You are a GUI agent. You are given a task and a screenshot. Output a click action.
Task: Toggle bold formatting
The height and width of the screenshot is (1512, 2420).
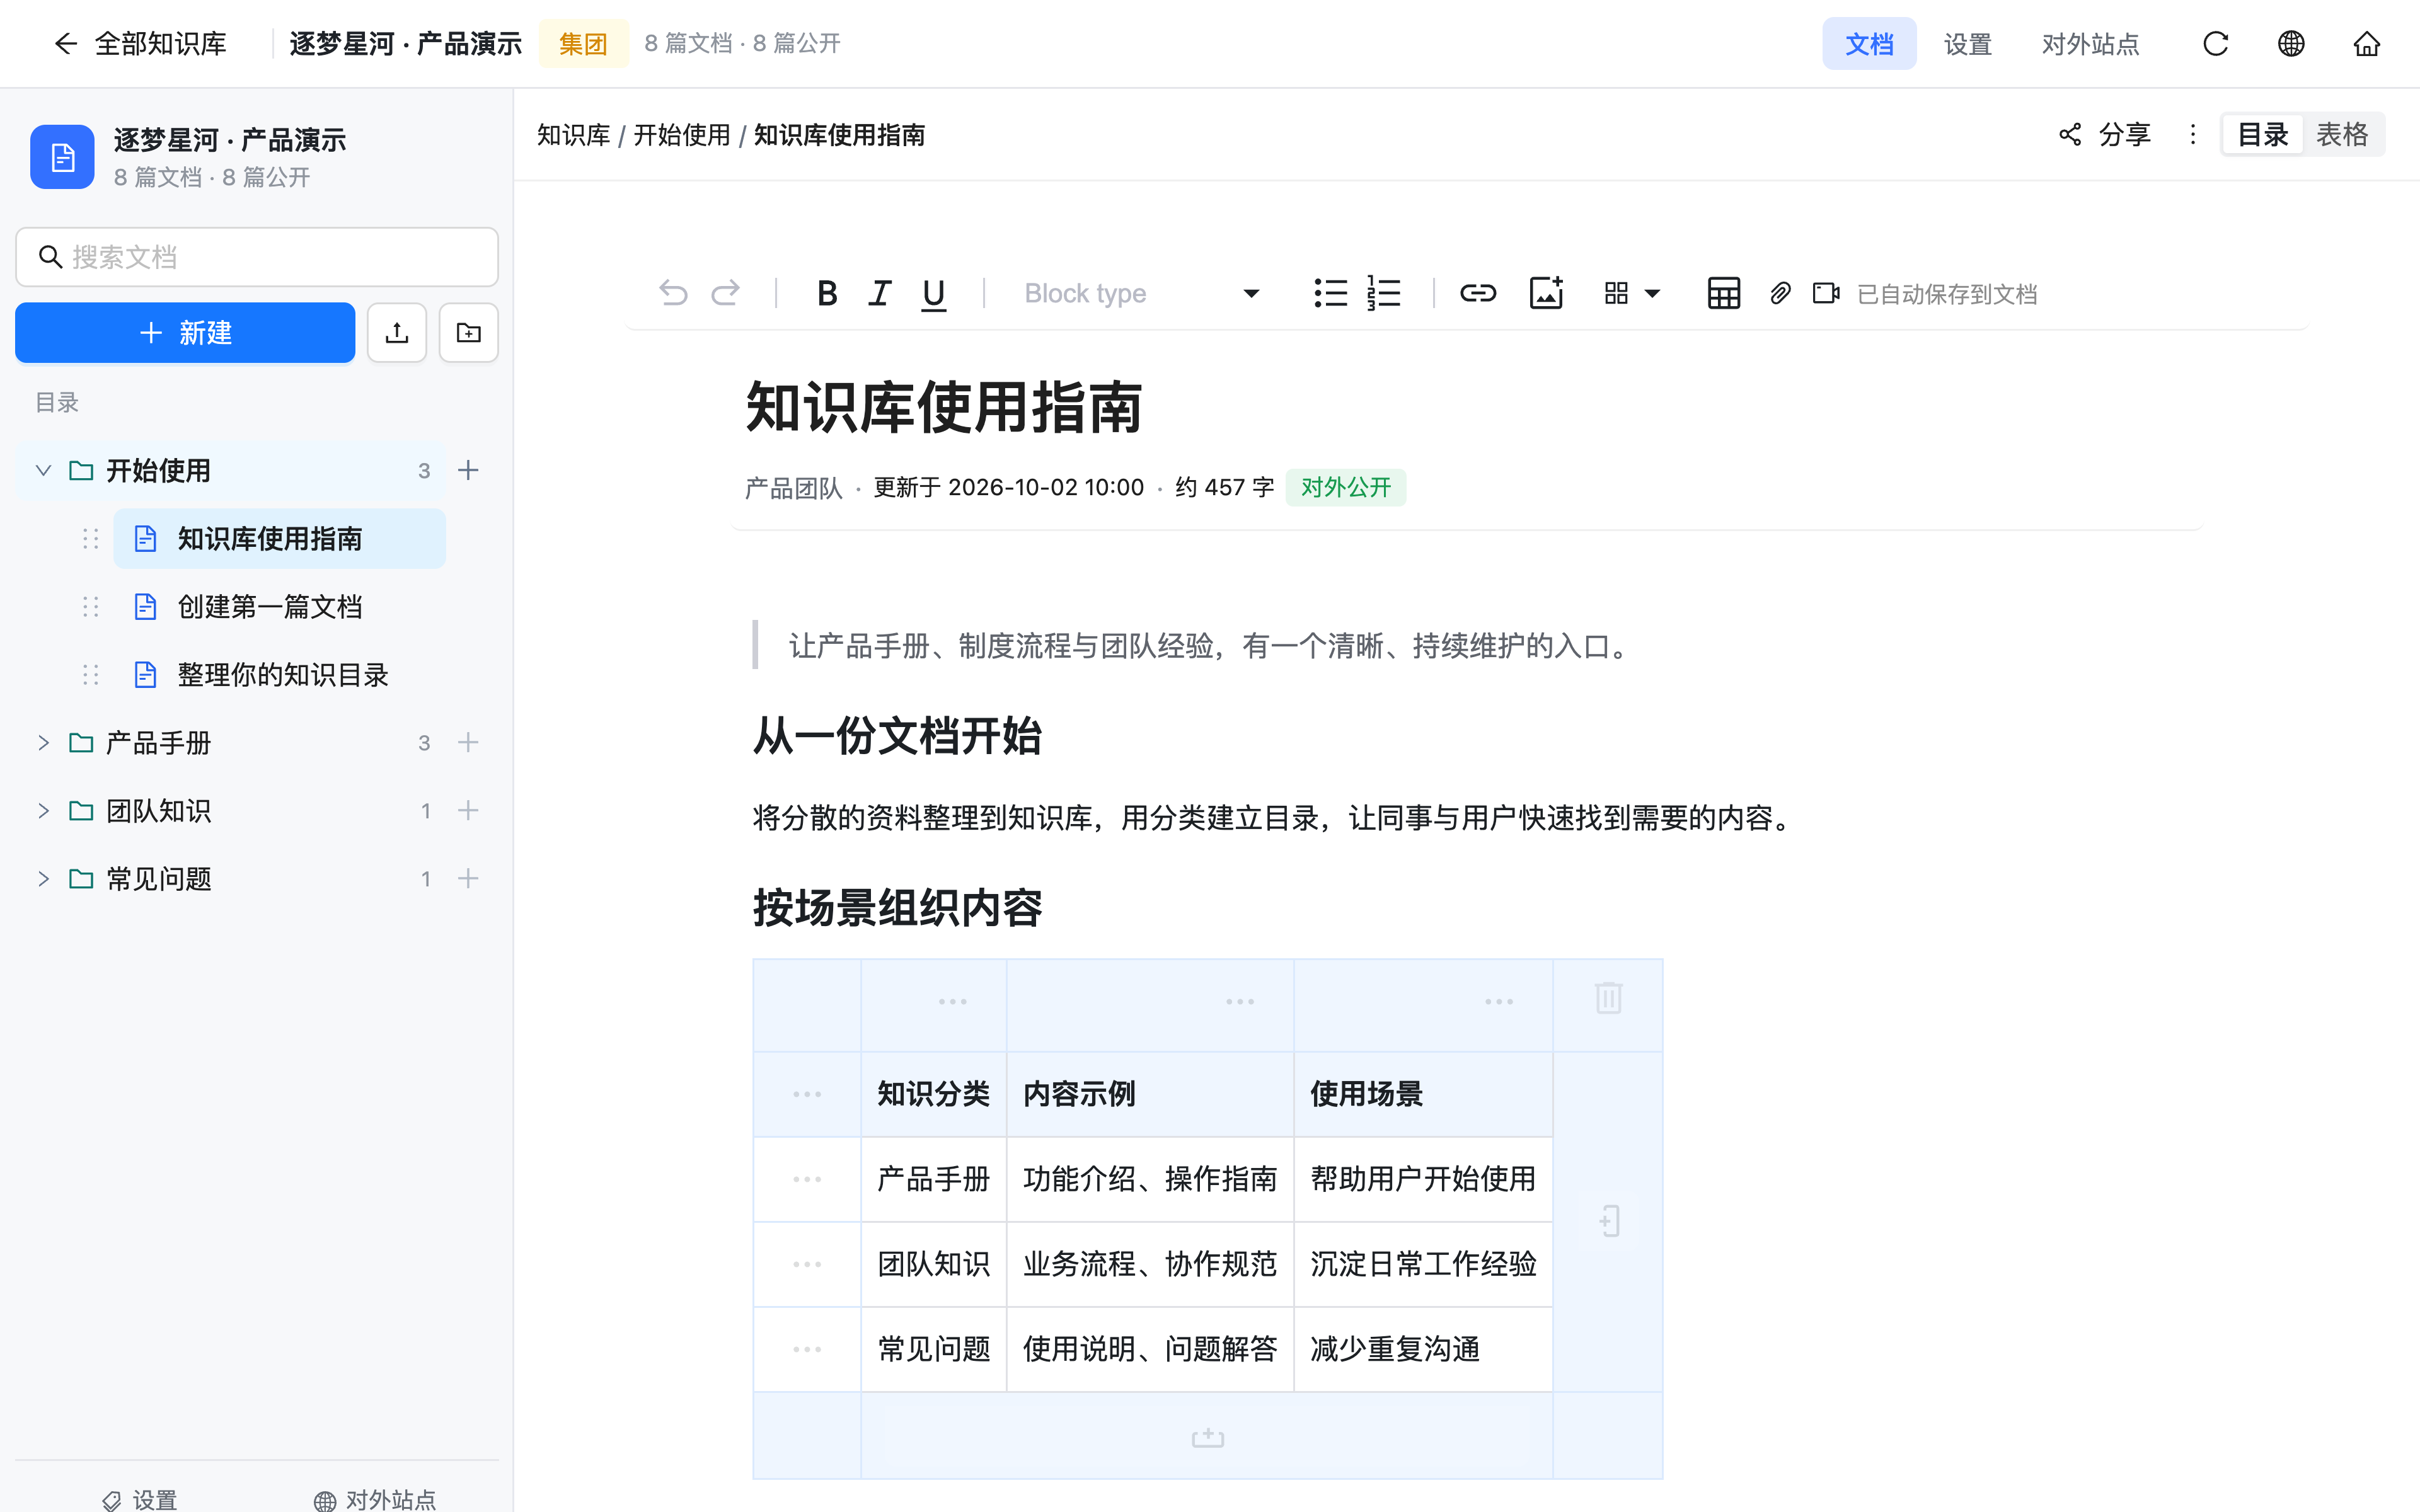coord(826,293)
